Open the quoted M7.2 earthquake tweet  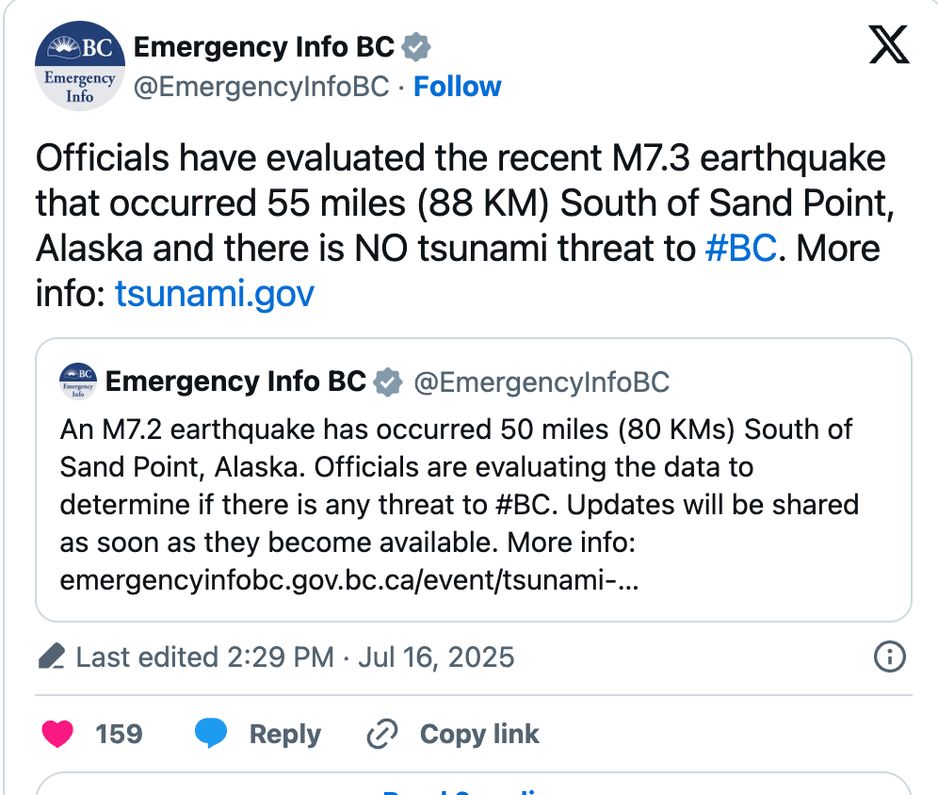(x=473, y=480)
